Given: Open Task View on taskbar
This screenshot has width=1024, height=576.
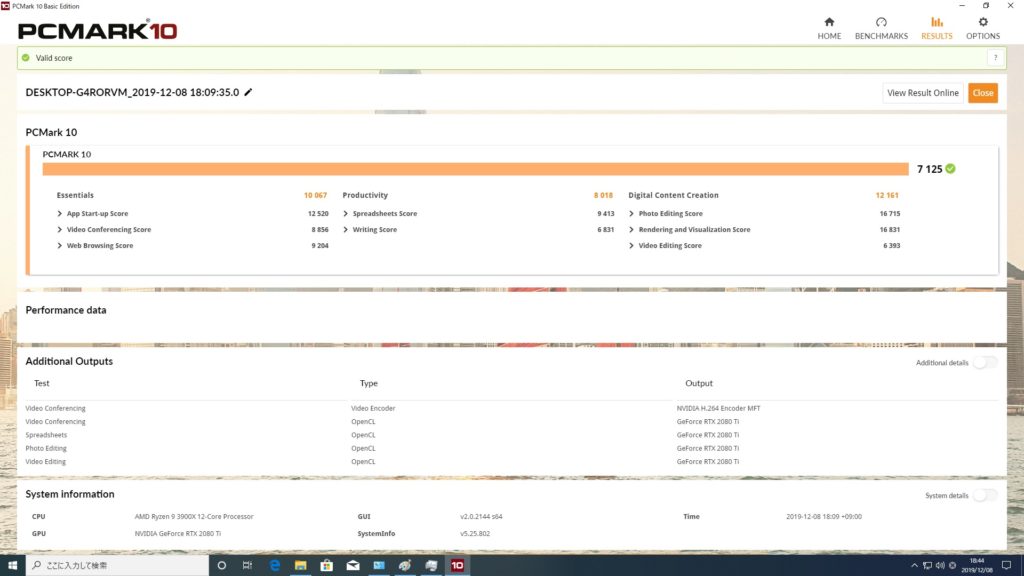Looking at the screenshot, I should 248,565.
